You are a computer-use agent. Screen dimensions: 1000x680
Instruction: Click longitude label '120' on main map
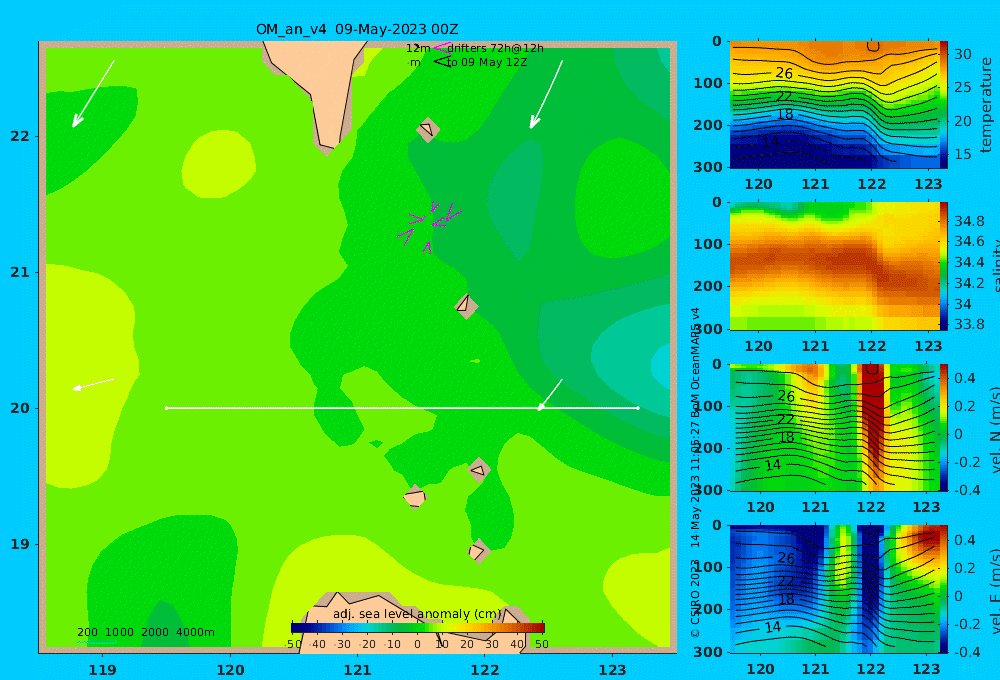pos(230,670)
